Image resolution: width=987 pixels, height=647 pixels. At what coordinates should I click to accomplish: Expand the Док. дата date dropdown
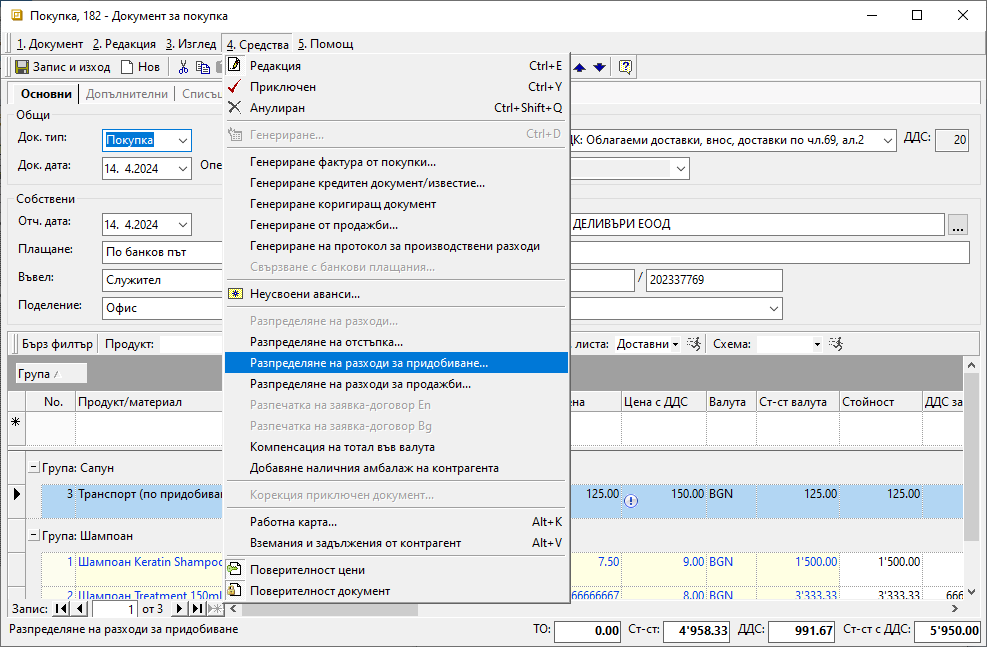(182, 168)
